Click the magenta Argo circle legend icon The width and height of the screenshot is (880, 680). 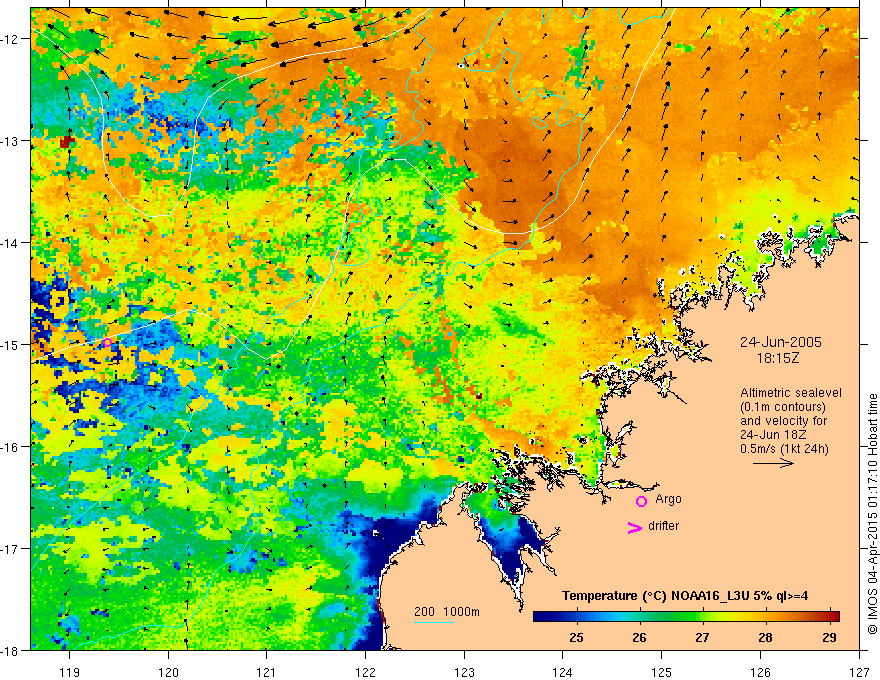641,501
